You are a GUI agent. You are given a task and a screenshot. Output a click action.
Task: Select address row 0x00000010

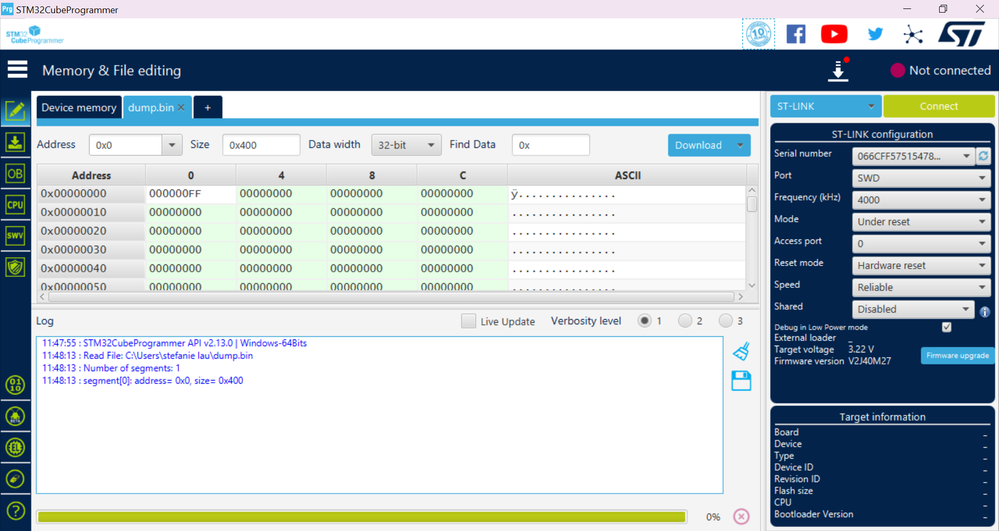point(90,212)
